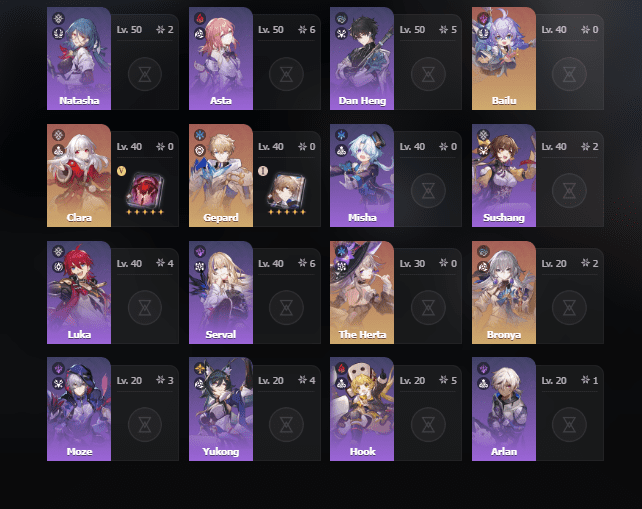This screenshot has width=642, height=509.
Task: Click Bailu's empty light cone placeholder
Action: (569, 74)
